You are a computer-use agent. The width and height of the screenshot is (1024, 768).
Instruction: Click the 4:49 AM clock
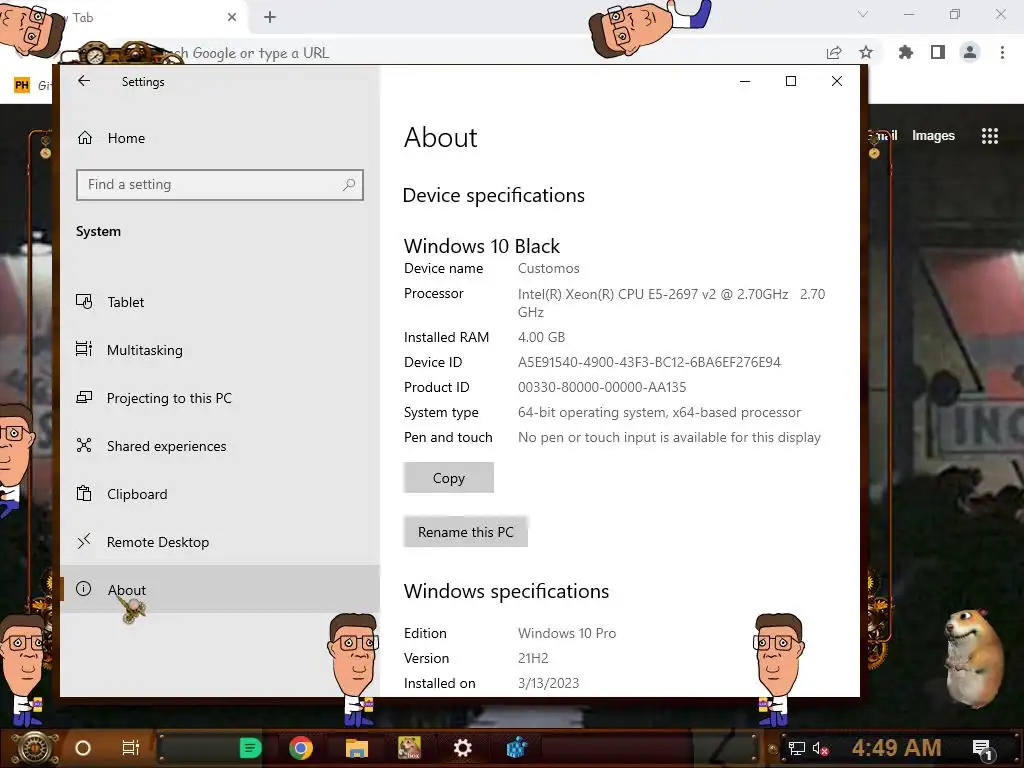897,748
